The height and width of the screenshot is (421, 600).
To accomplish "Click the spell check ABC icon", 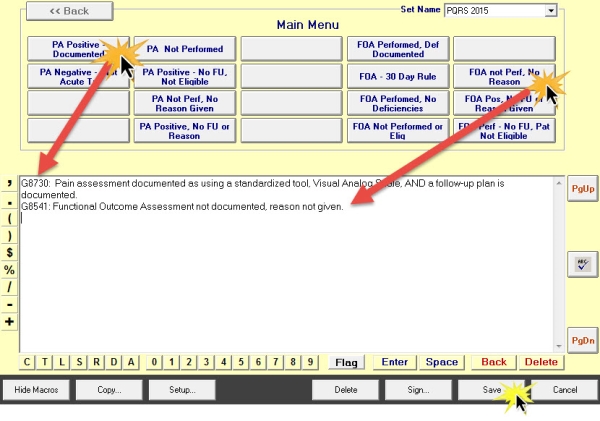I will point(580,262).
